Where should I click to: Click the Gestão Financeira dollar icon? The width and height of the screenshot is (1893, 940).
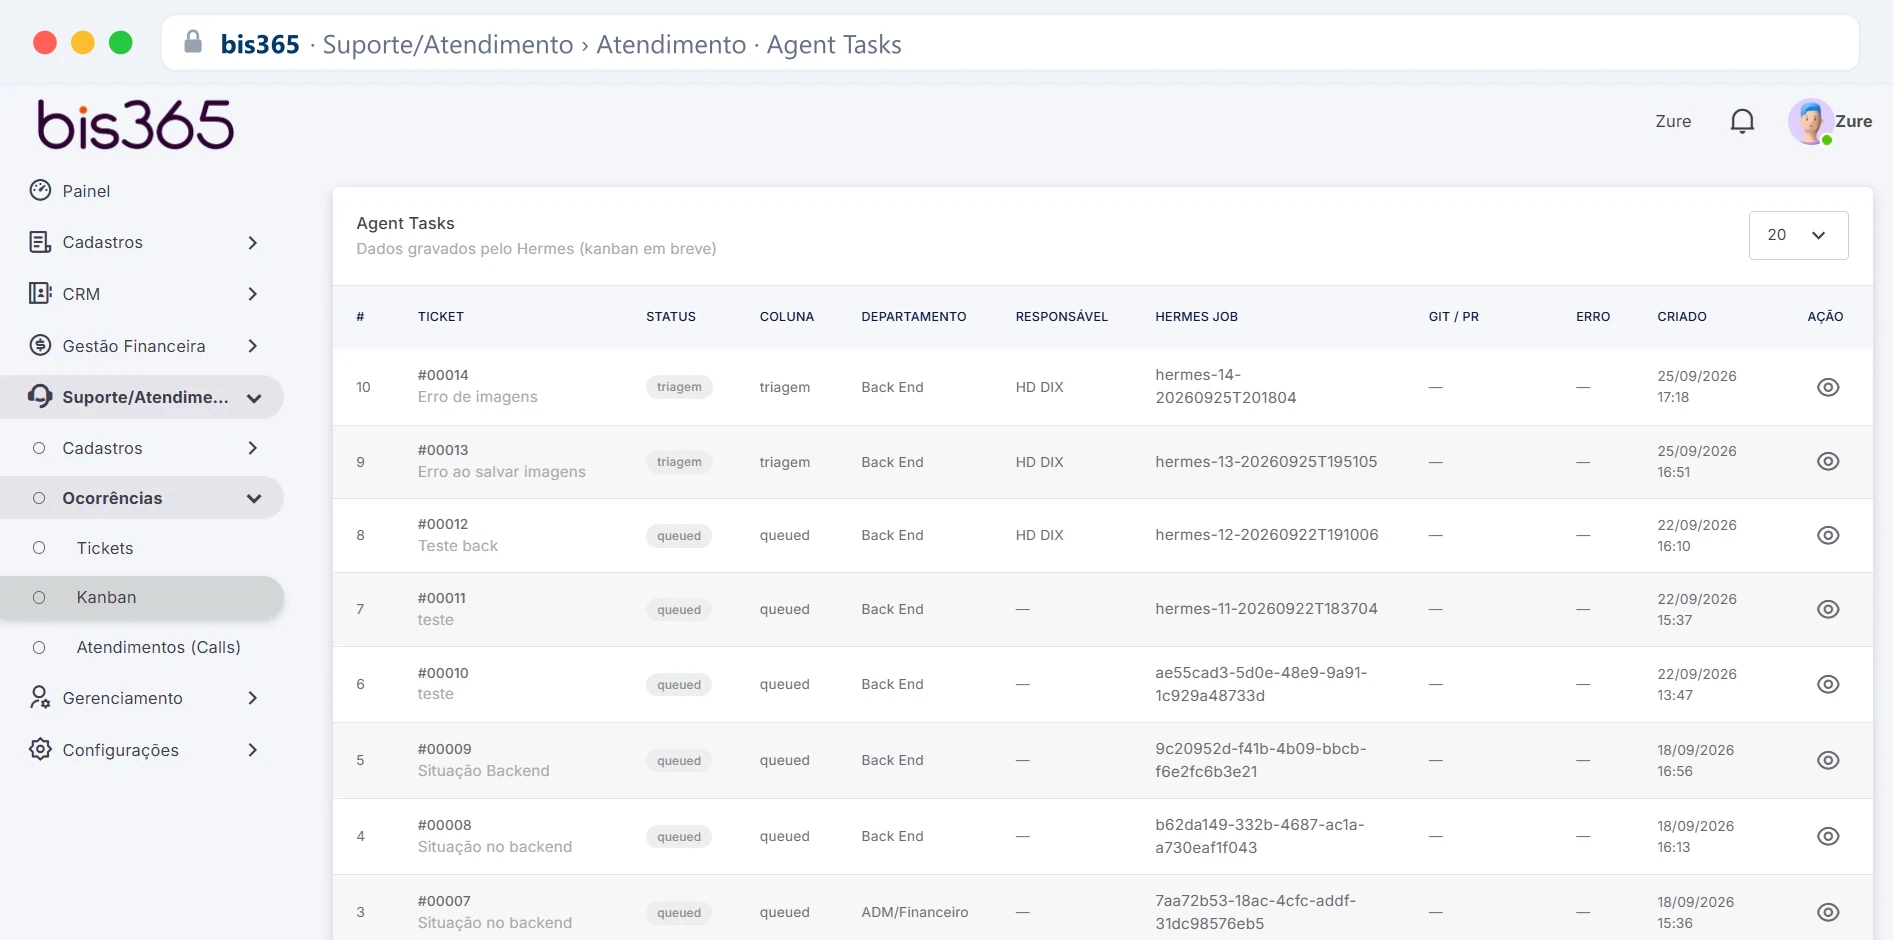[x=40, y=345]
